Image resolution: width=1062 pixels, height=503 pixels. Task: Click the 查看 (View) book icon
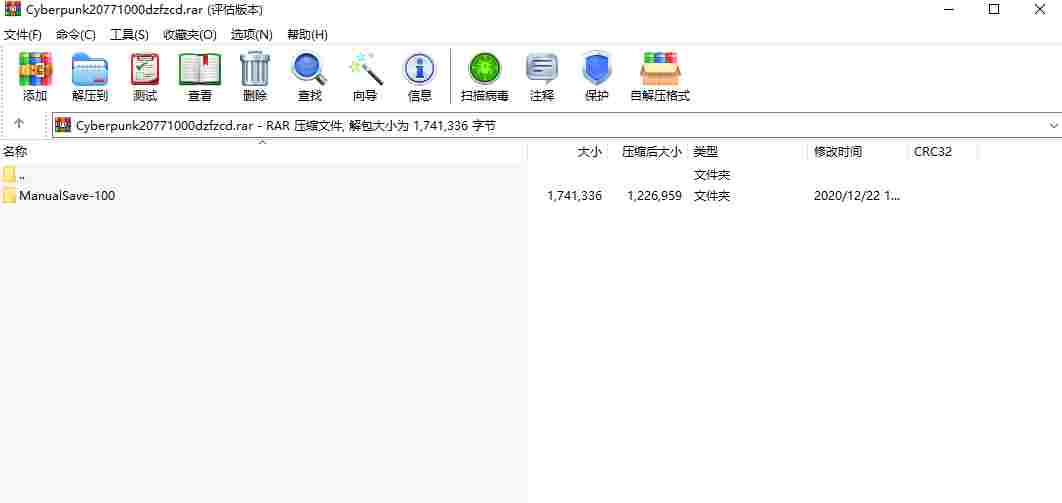click(x=200, y=70)
